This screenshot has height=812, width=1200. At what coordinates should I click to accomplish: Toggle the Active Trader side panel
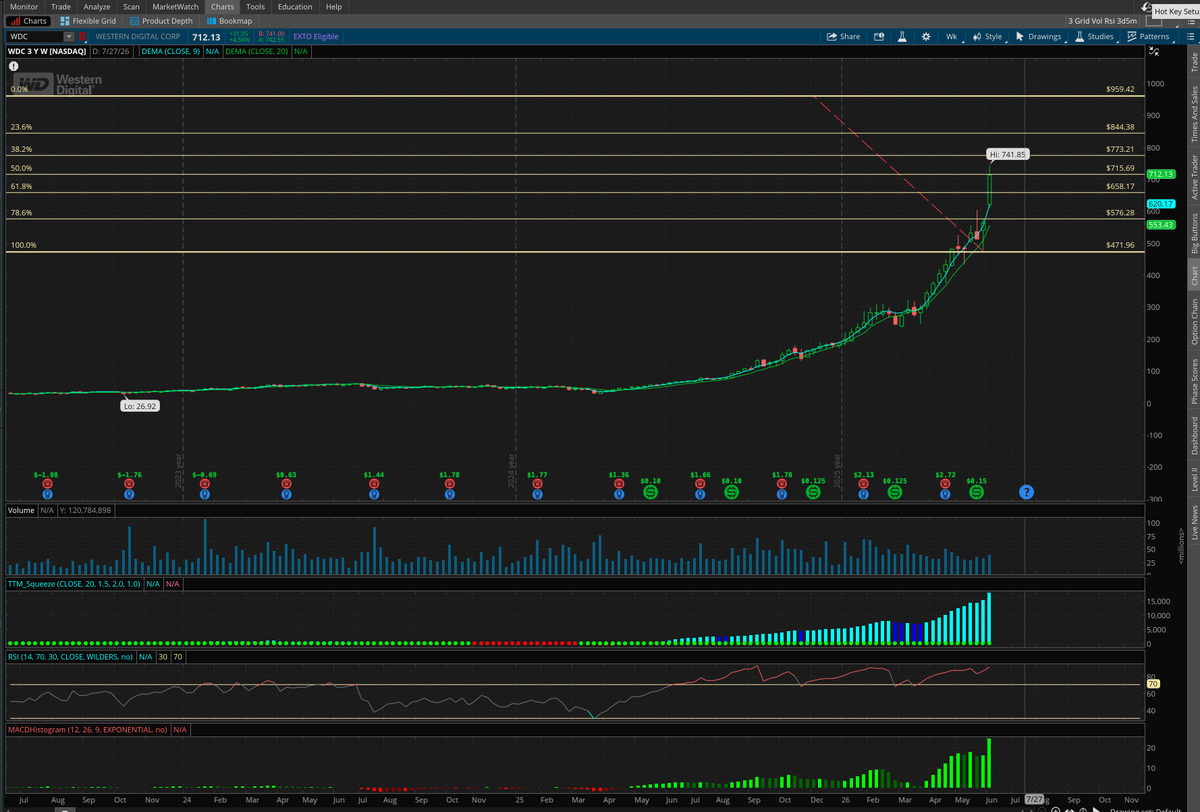[x=1193, y=177]
